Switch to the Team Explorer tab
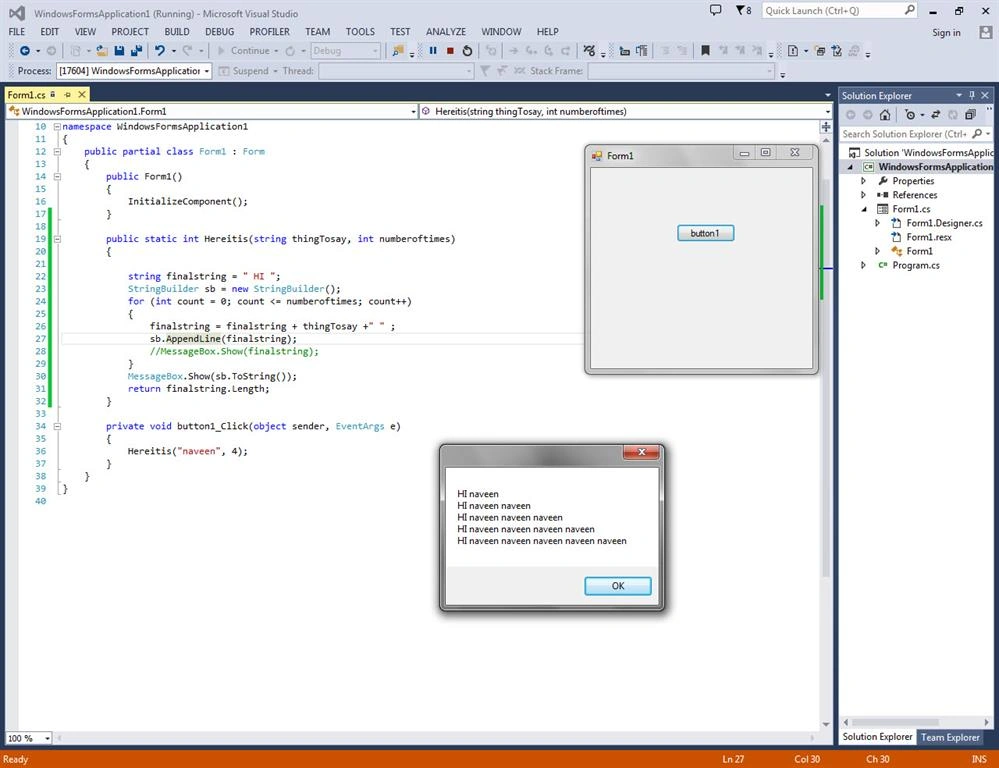999x768 pixels. pos(950,737)
